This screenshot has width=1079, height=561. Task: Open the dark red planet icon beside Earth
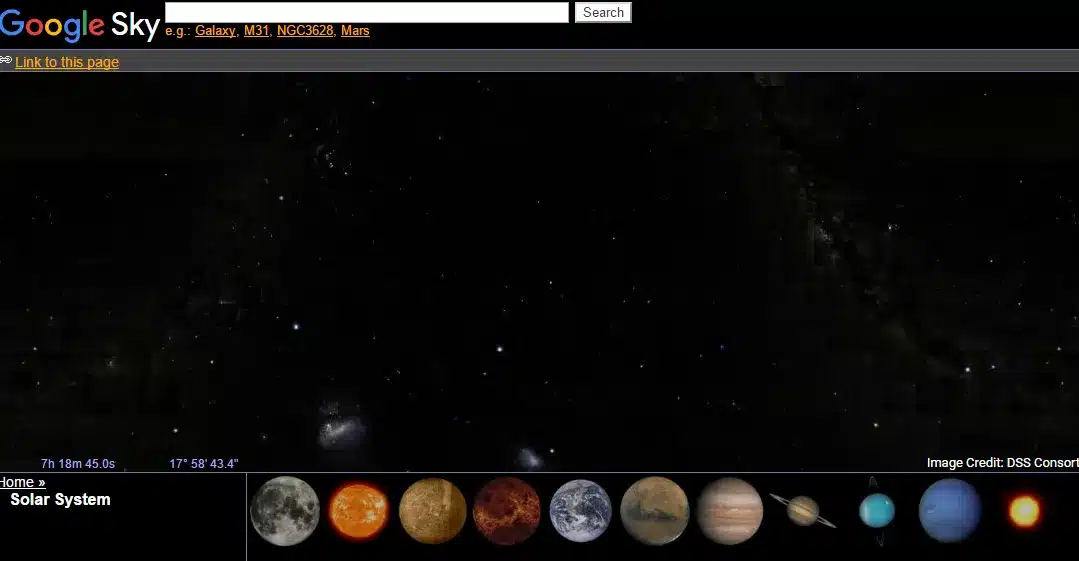[507, 511]
